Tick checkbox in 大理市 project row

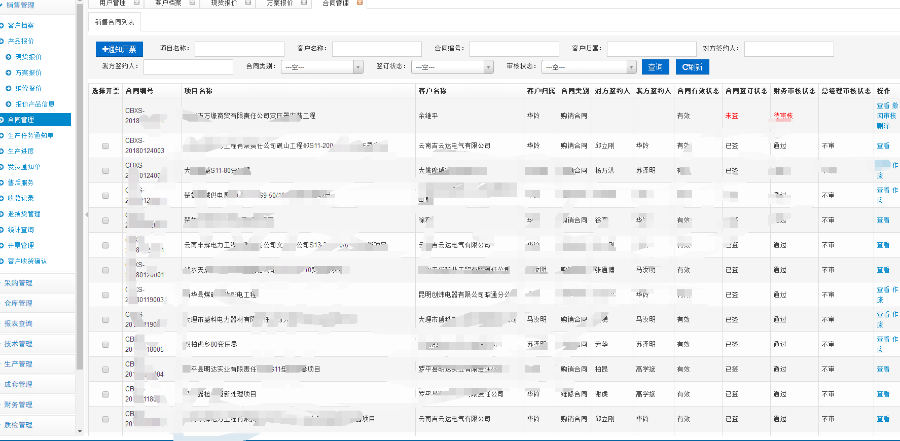(x=106, y=320)
